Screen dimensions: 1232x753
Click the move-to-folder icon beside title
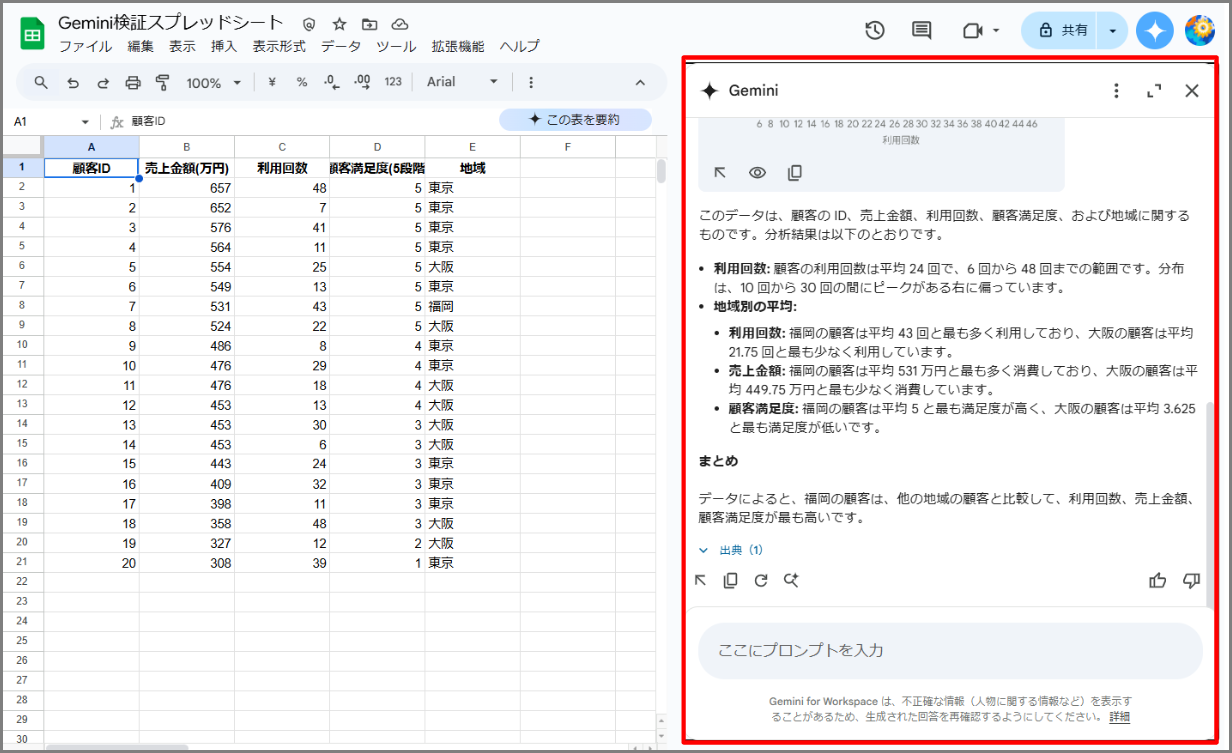[x=370, y=24]
